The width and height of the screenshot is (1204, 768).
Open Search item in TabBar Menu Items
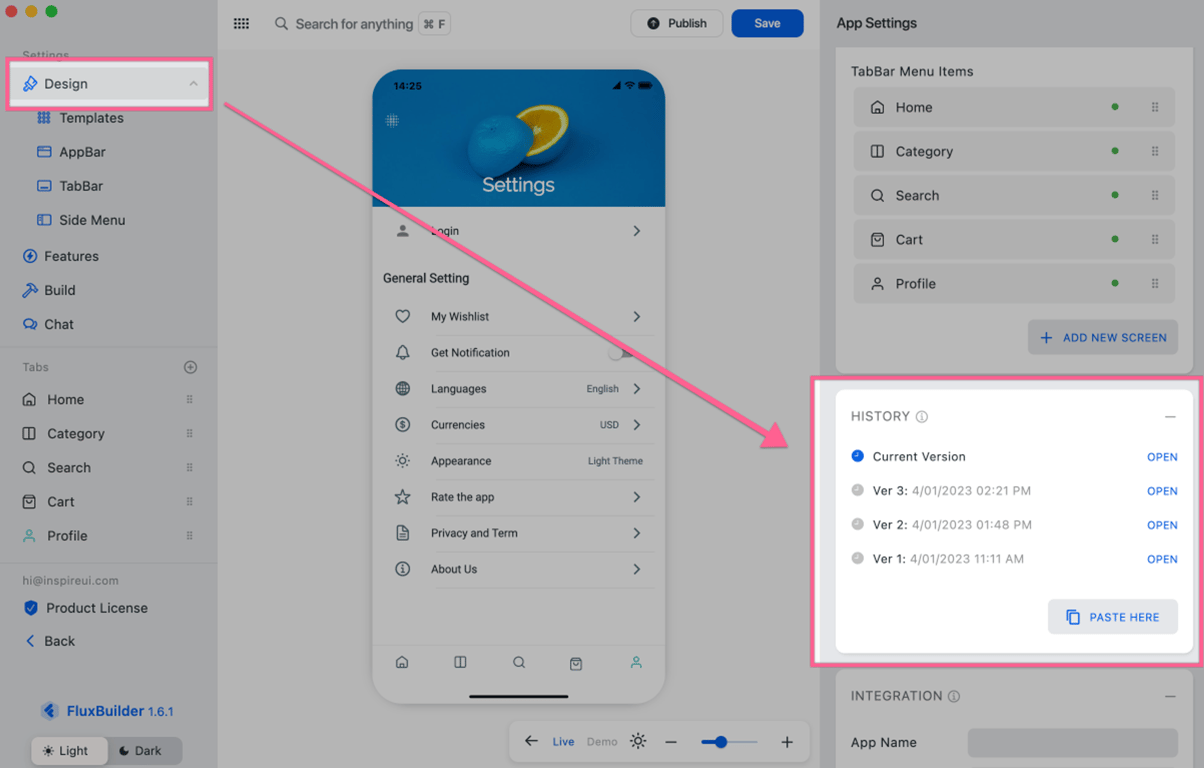pyautogui.click(x=1014, y=195)
